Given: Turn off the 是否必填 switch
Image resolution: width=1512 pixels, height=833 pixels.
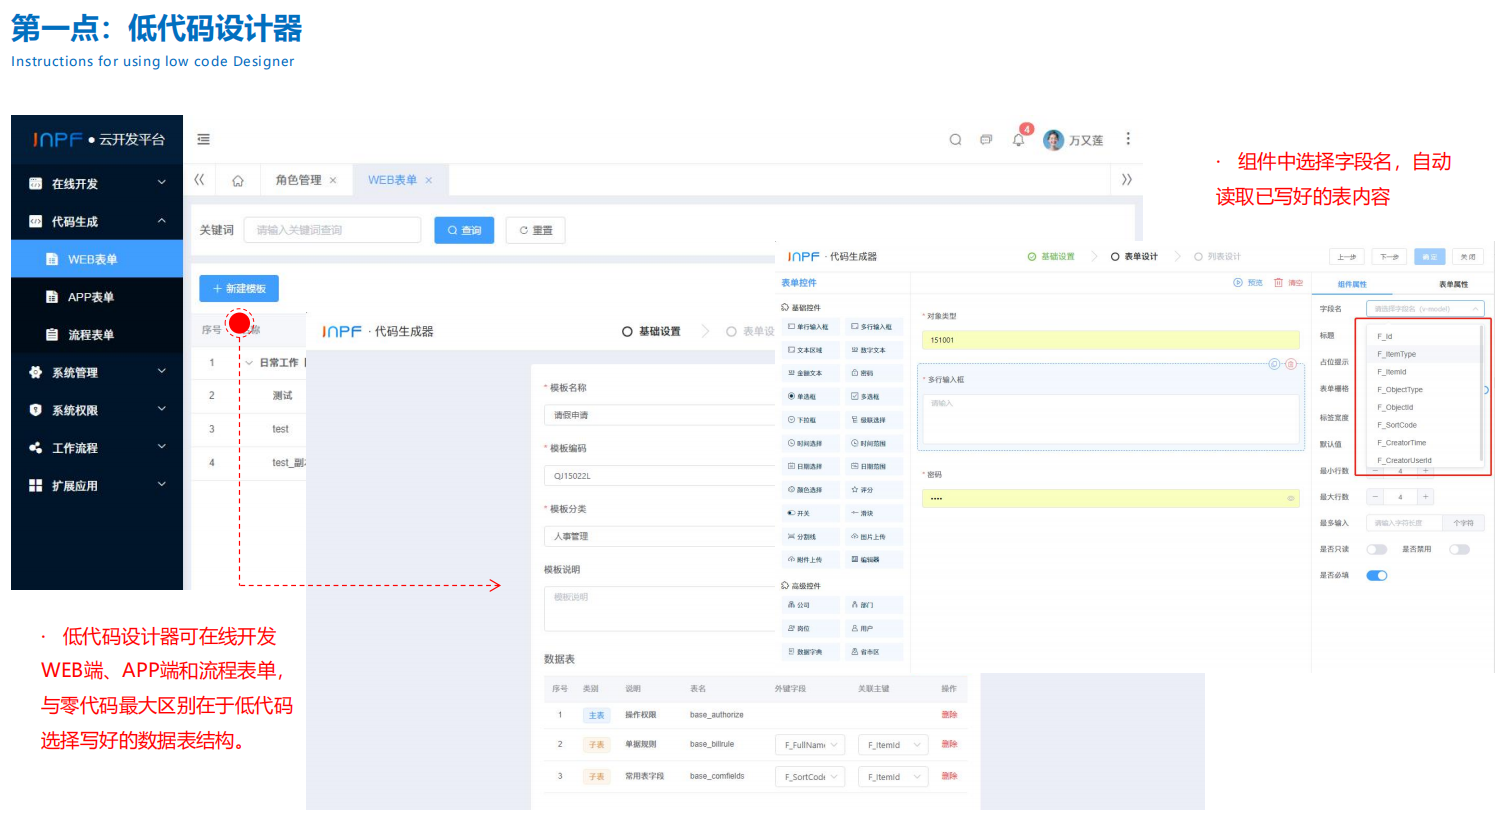Looking at the screenshot, I should [x=1377, y=575].
